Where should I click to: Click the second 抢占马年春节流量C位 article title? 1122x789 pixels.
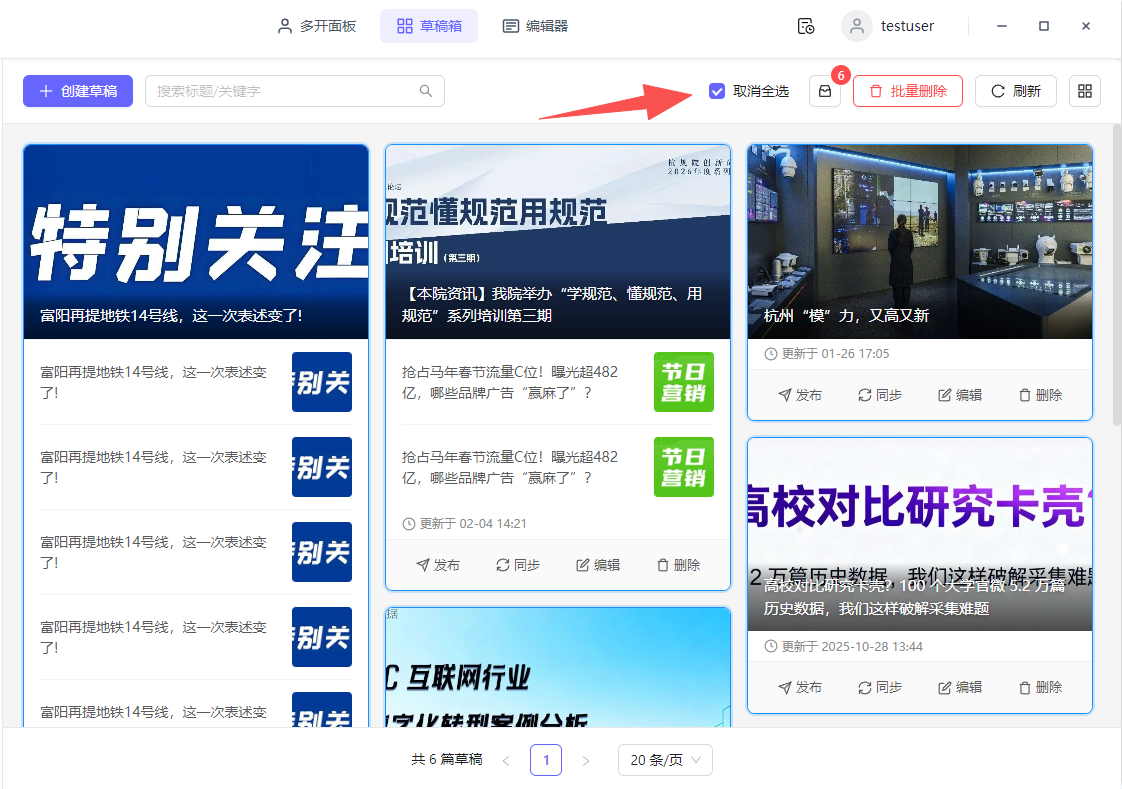point(509,467)
